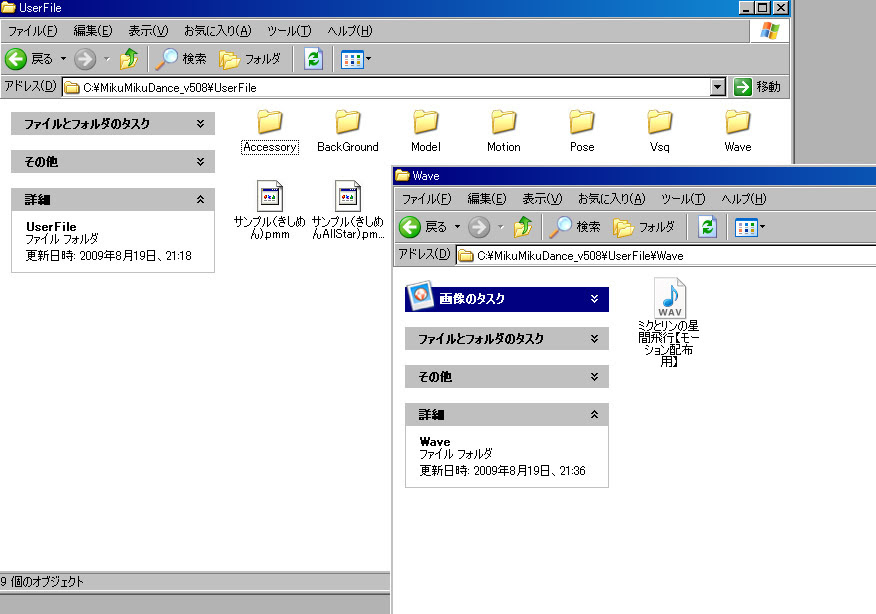Open ヘルプ(H) menu in UserFile window
Screen dimensions: 876x614
(x=350, y=31)
